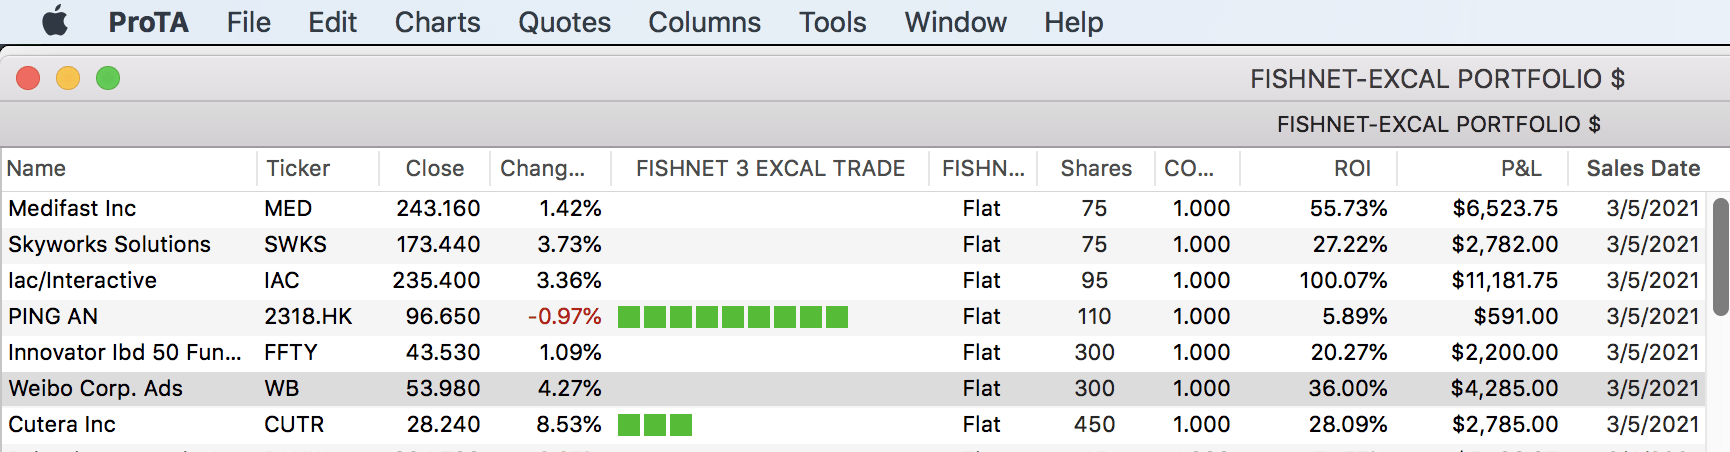Click close price 235.400
The width and height of the screenshot is (1730, 452).
436,280
